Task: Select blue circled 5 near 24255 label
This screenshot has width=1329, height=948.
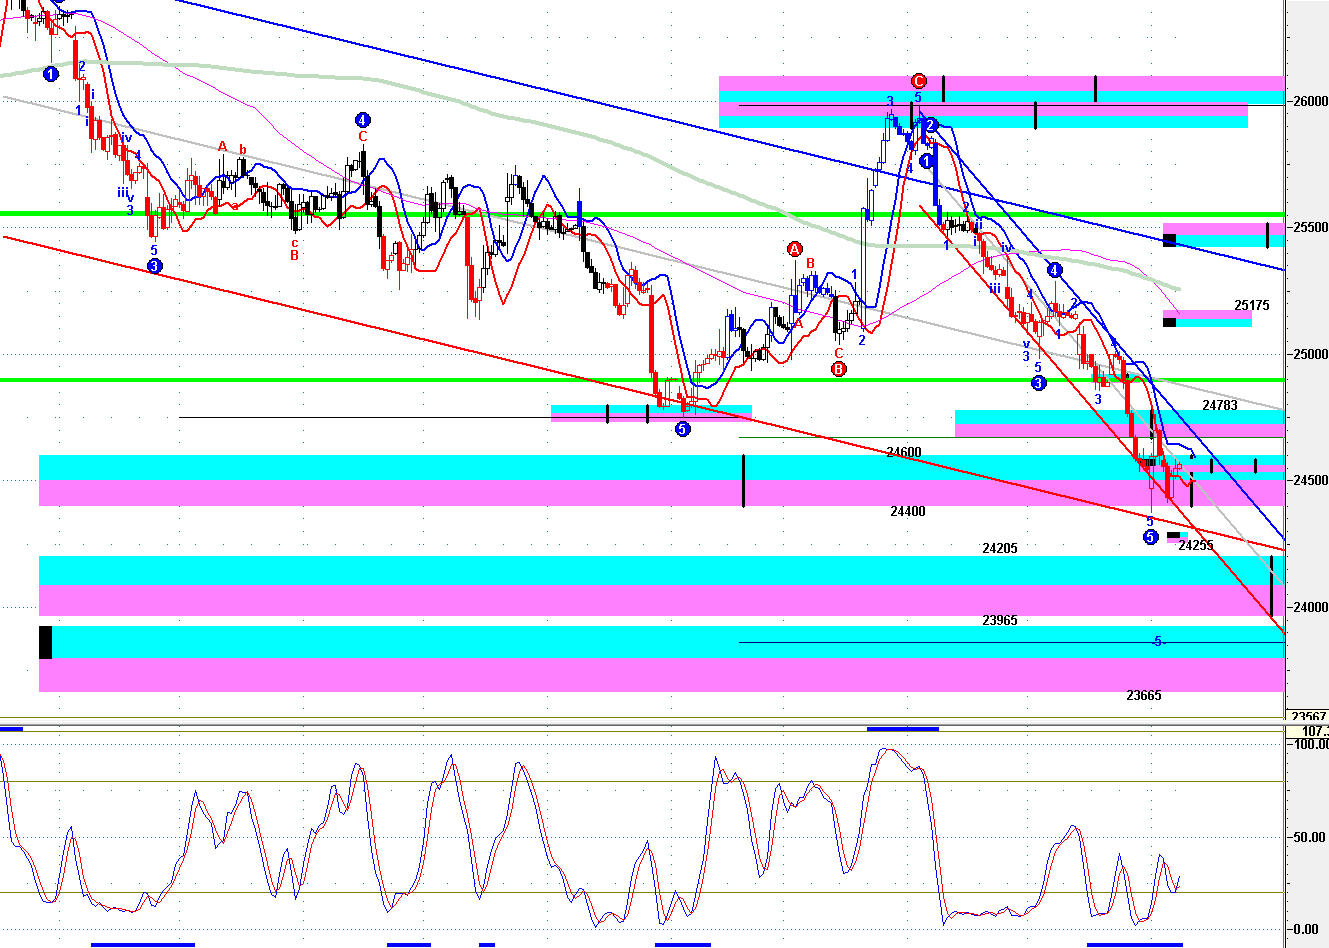Action: [x=1150, y=537]
